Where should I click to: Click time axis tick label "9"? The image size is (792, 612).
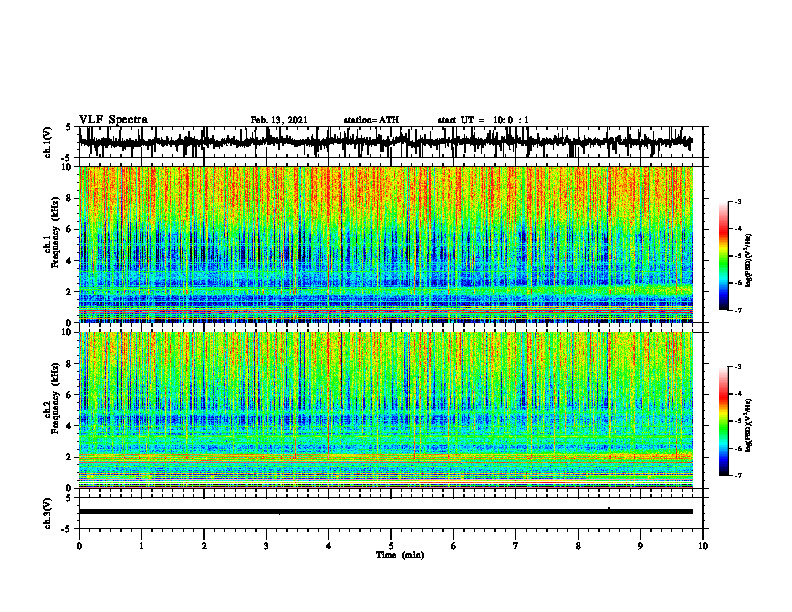[640, 546]
